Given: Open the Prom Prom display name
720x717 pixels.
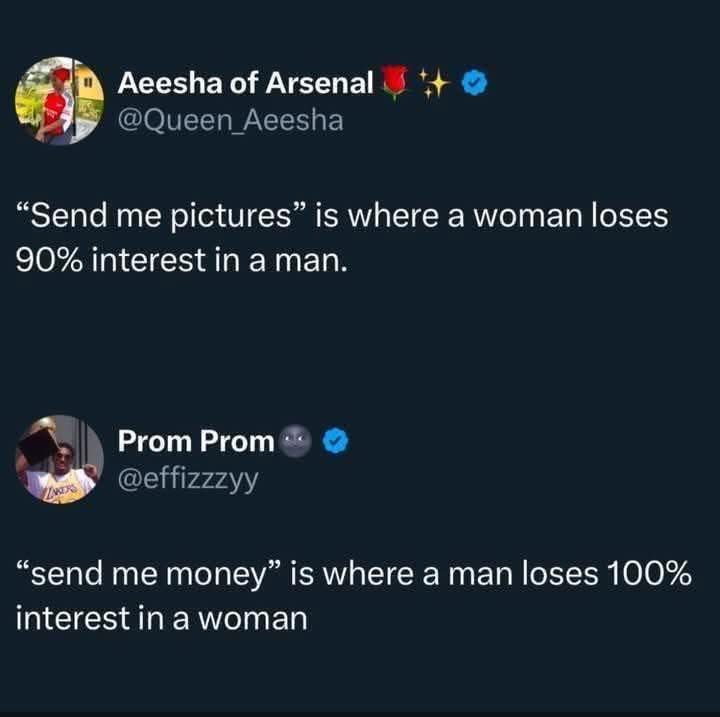Looking at the screenshot, I should point(196,441).
